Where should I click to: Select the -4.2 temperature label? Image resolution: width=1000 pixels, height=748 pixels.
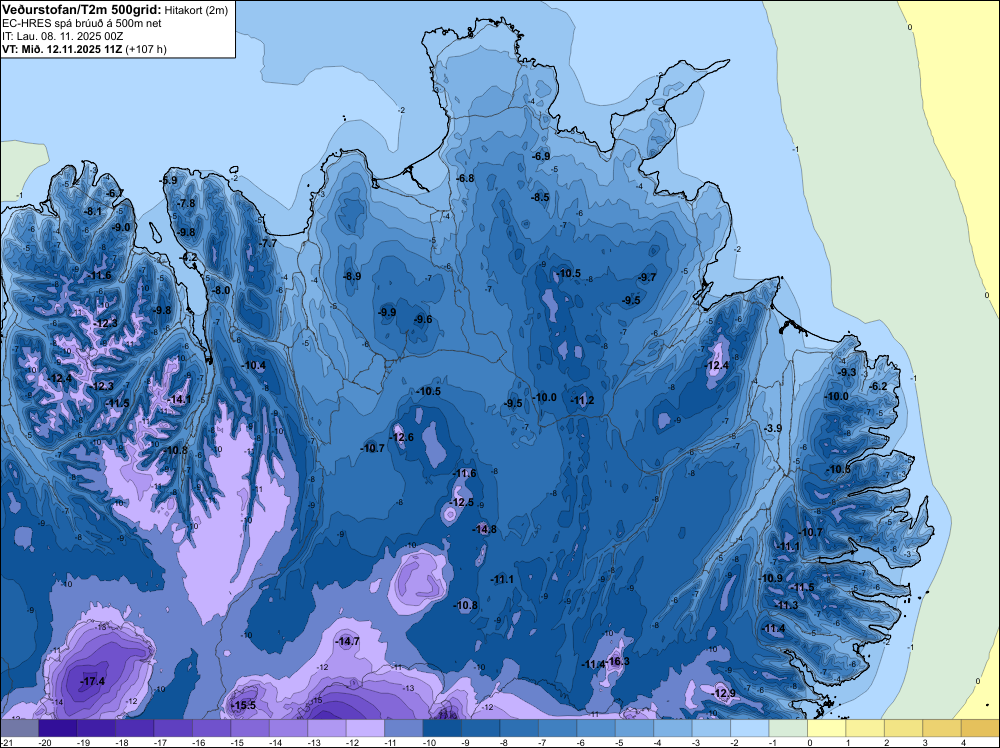(189, 258)
